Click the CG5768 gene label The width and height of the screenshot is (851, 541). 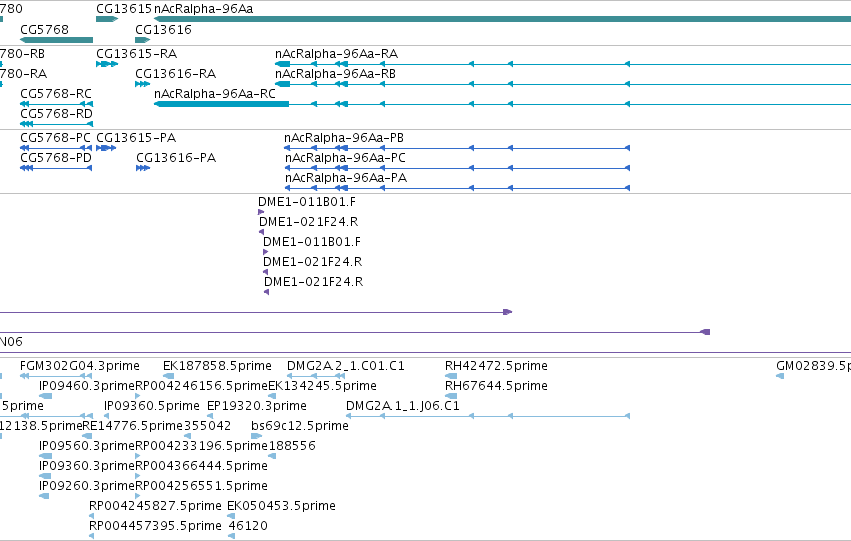coord(45,29)
